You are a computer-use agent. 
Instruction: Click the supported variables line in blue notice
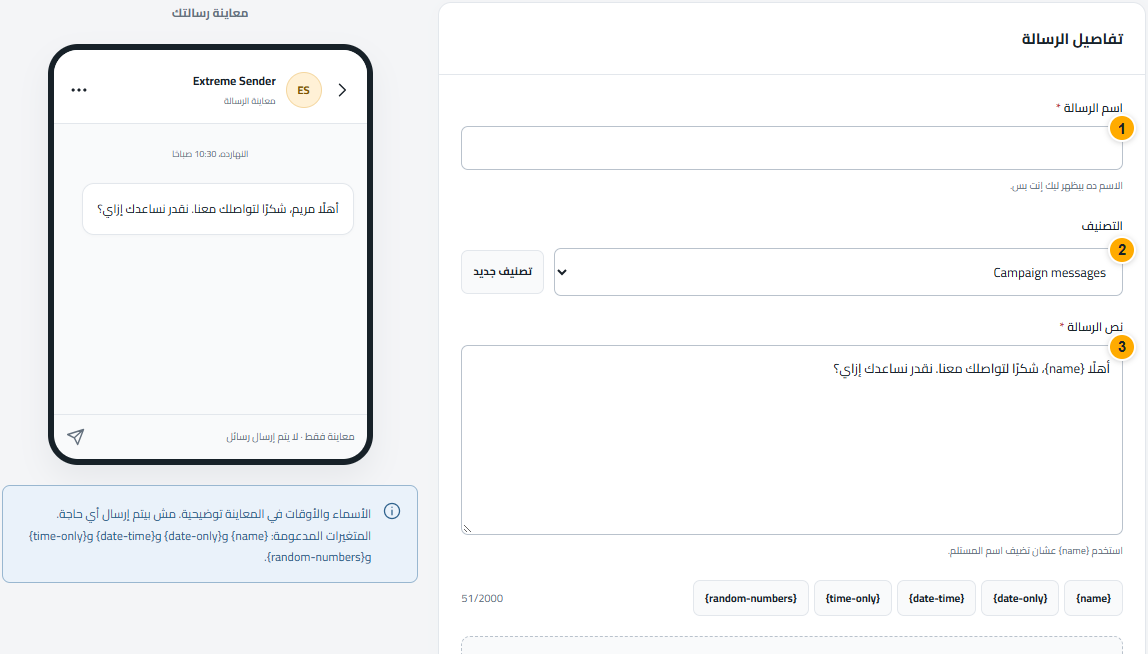pos(200,546)
